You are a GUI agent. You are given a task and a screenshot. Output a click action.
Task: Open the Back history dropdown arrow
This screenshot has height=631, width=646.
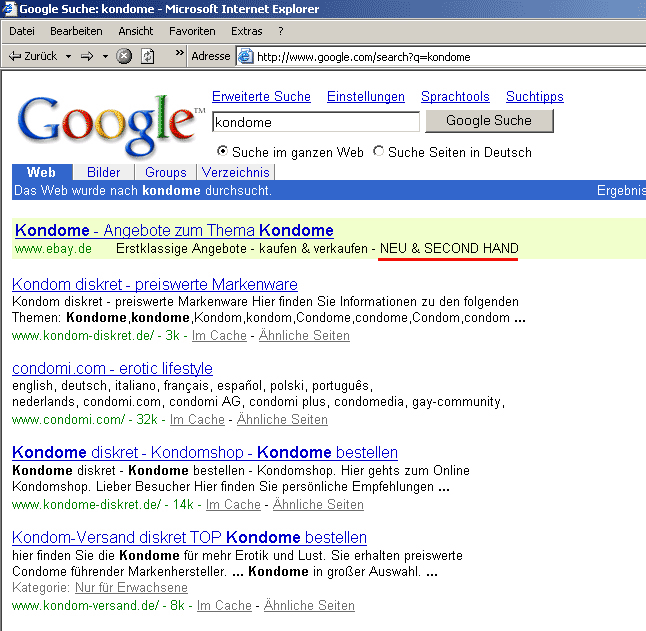[x=68, y=56]
